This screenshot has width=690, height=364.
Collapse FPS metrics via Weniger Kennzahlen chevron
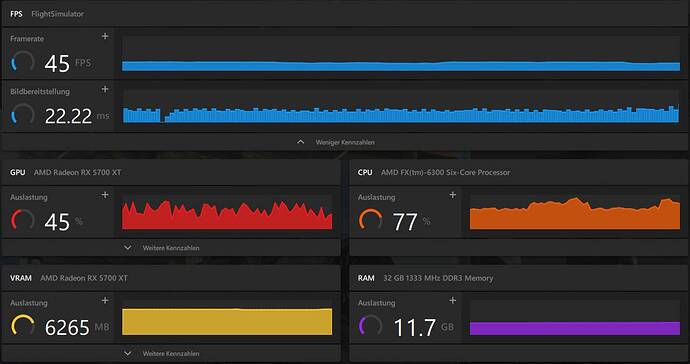click(x=301, y=142)
